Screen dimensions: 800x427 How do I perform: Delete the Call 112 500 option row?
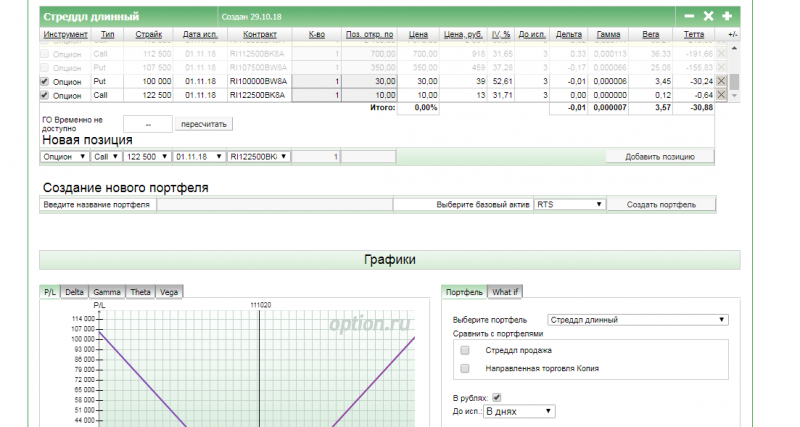point(721,54)
